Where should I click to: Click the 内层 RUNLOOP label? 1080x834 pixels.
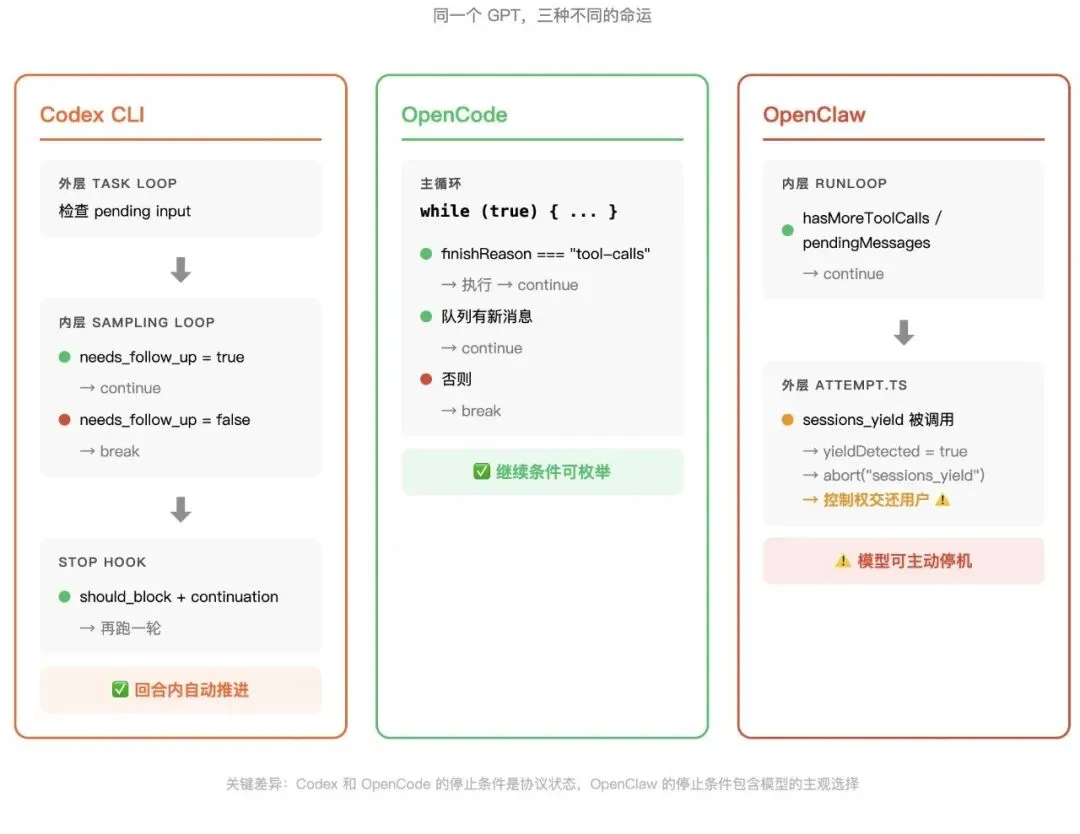834,183
